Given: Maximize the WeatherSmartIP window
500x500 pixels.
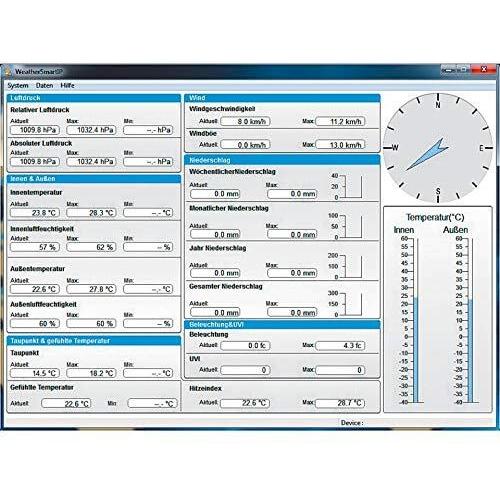Looking at the screenshot, I should click(x=464, y=69).
